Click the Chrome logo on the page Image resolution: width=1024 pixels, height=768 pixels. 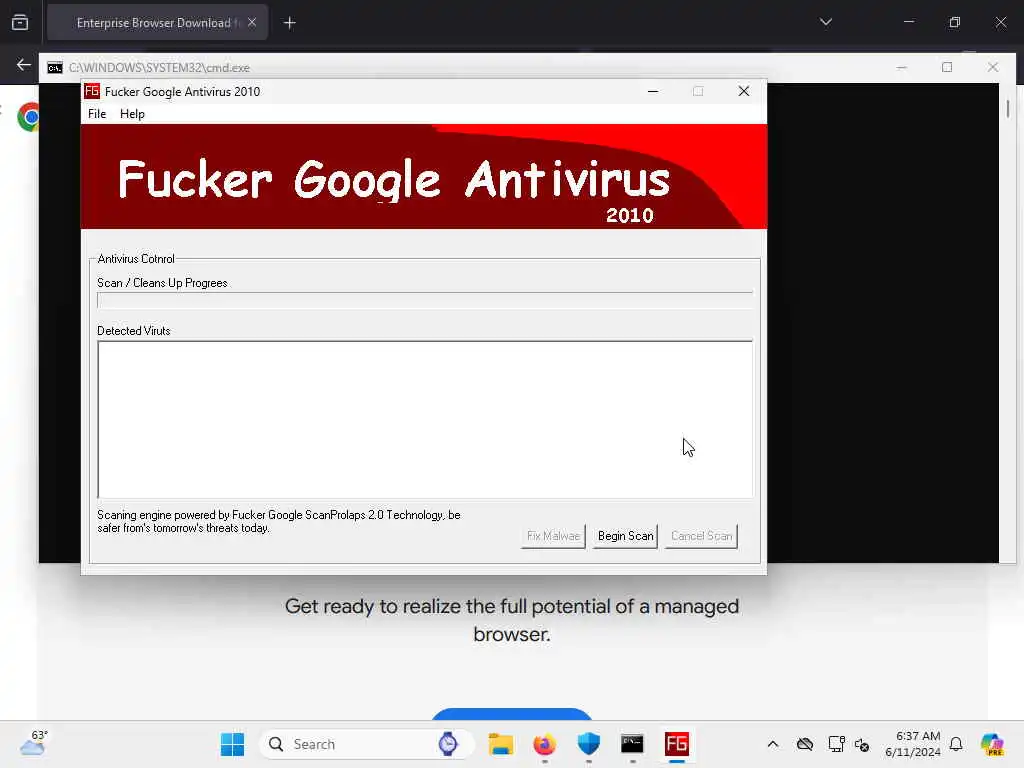[x=29, y=117]
